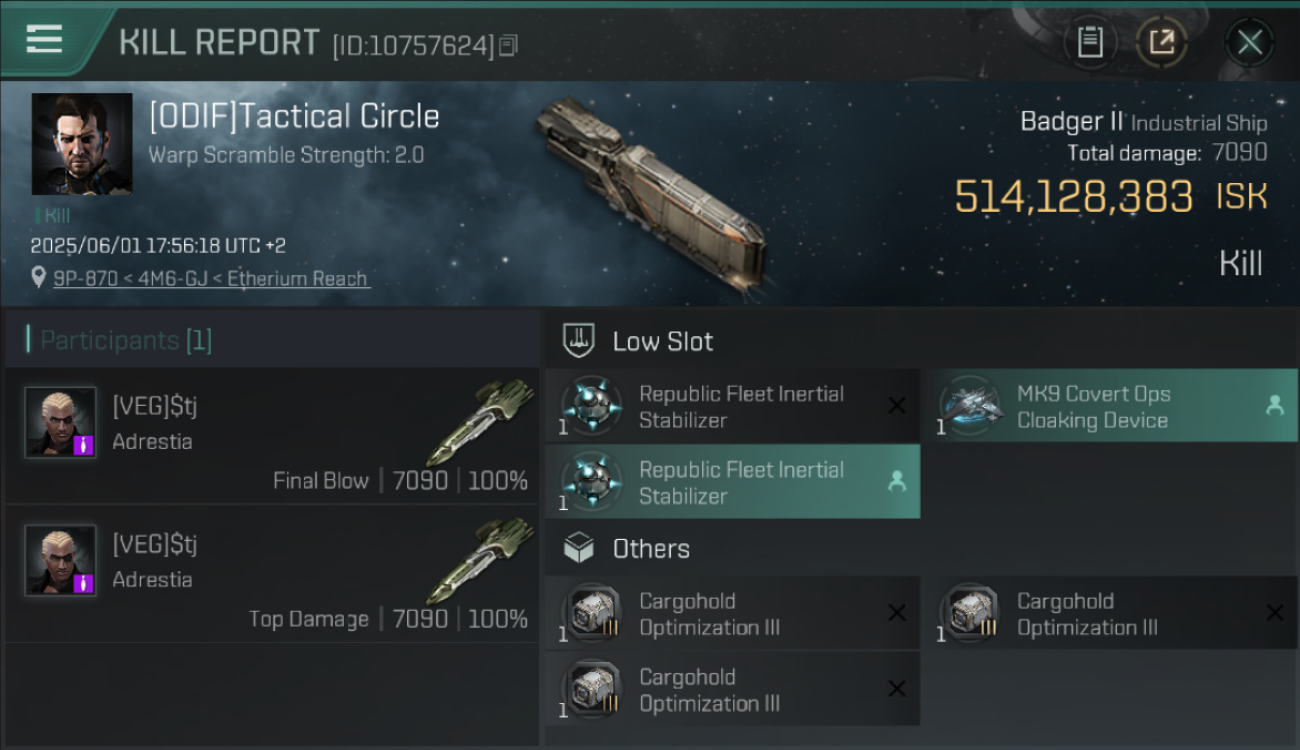Open the hamburger menu
This screenshot has height=750, width=1300.
point(44,40)
